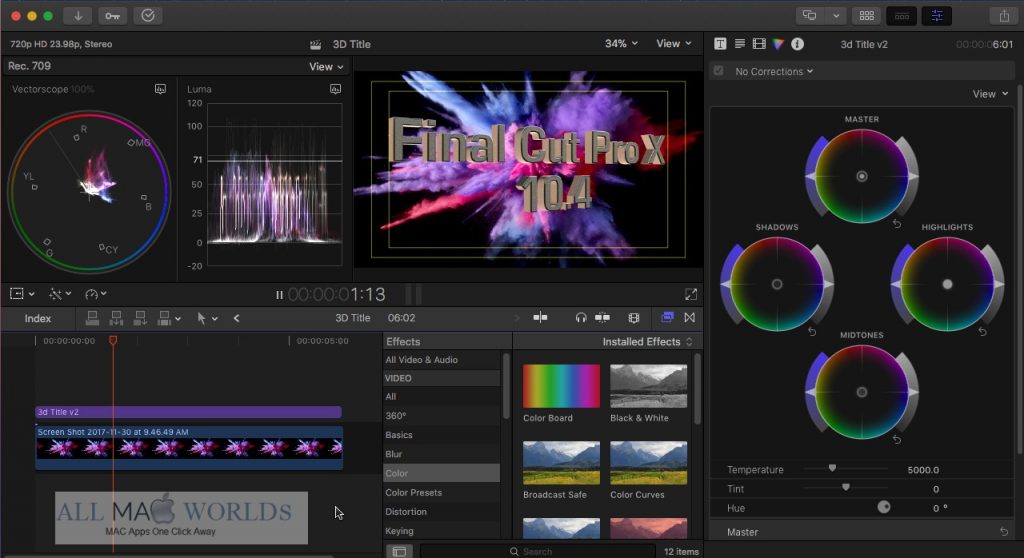Toggle the Browser grid icon
This screenshot has height=558, width=1024.
pos(867,16)
